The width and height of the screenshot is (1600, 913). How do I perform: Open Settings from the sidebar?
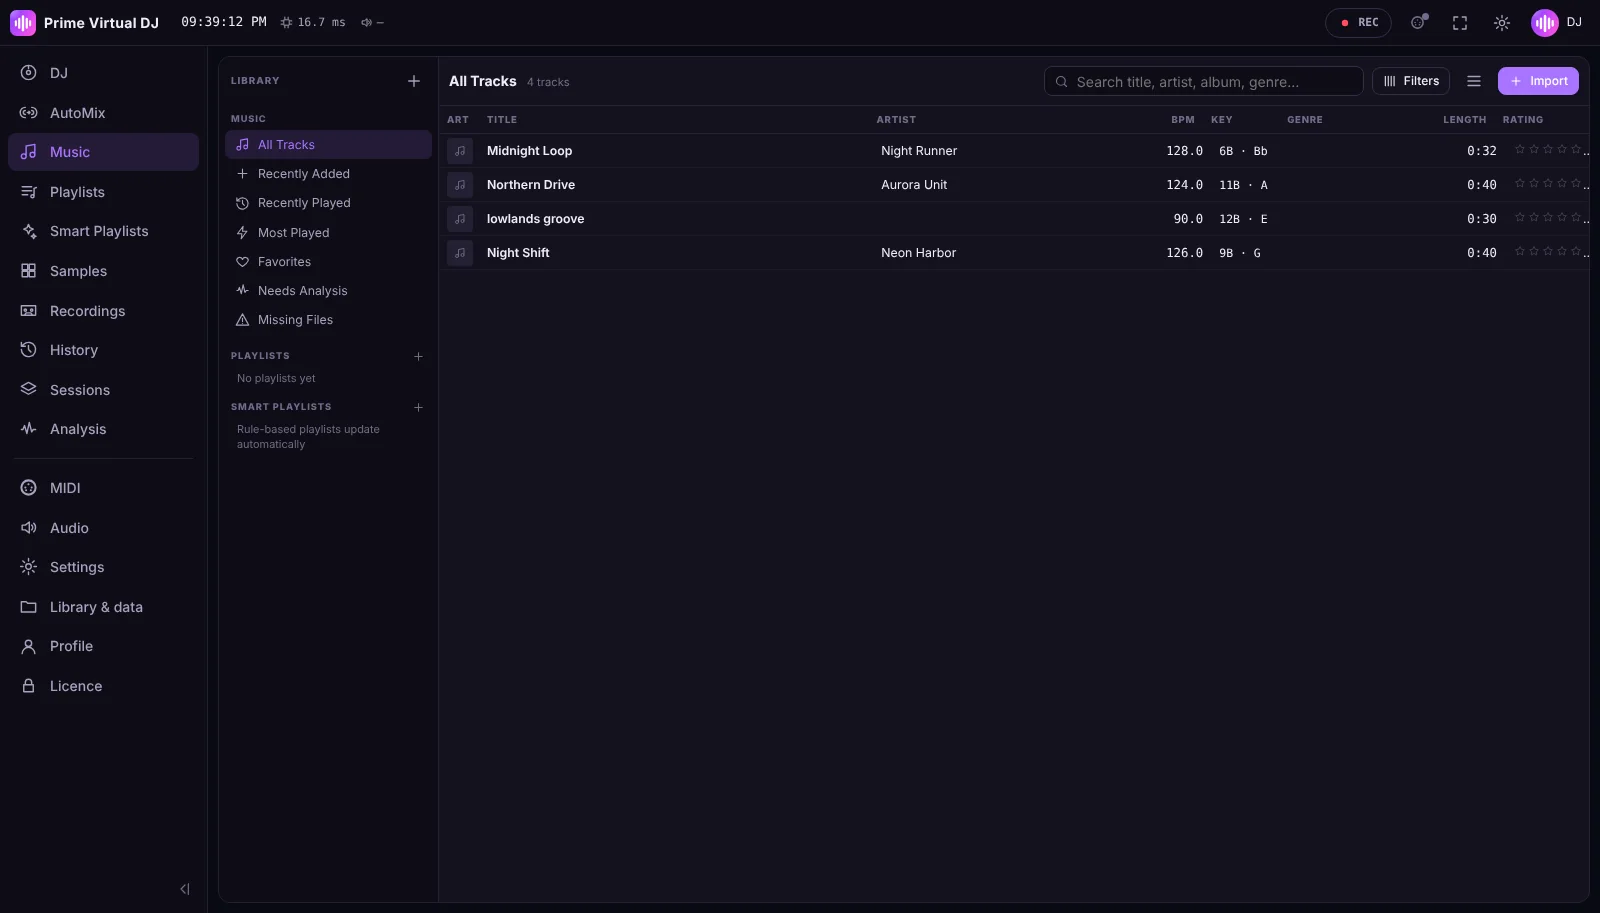(103, 567)
